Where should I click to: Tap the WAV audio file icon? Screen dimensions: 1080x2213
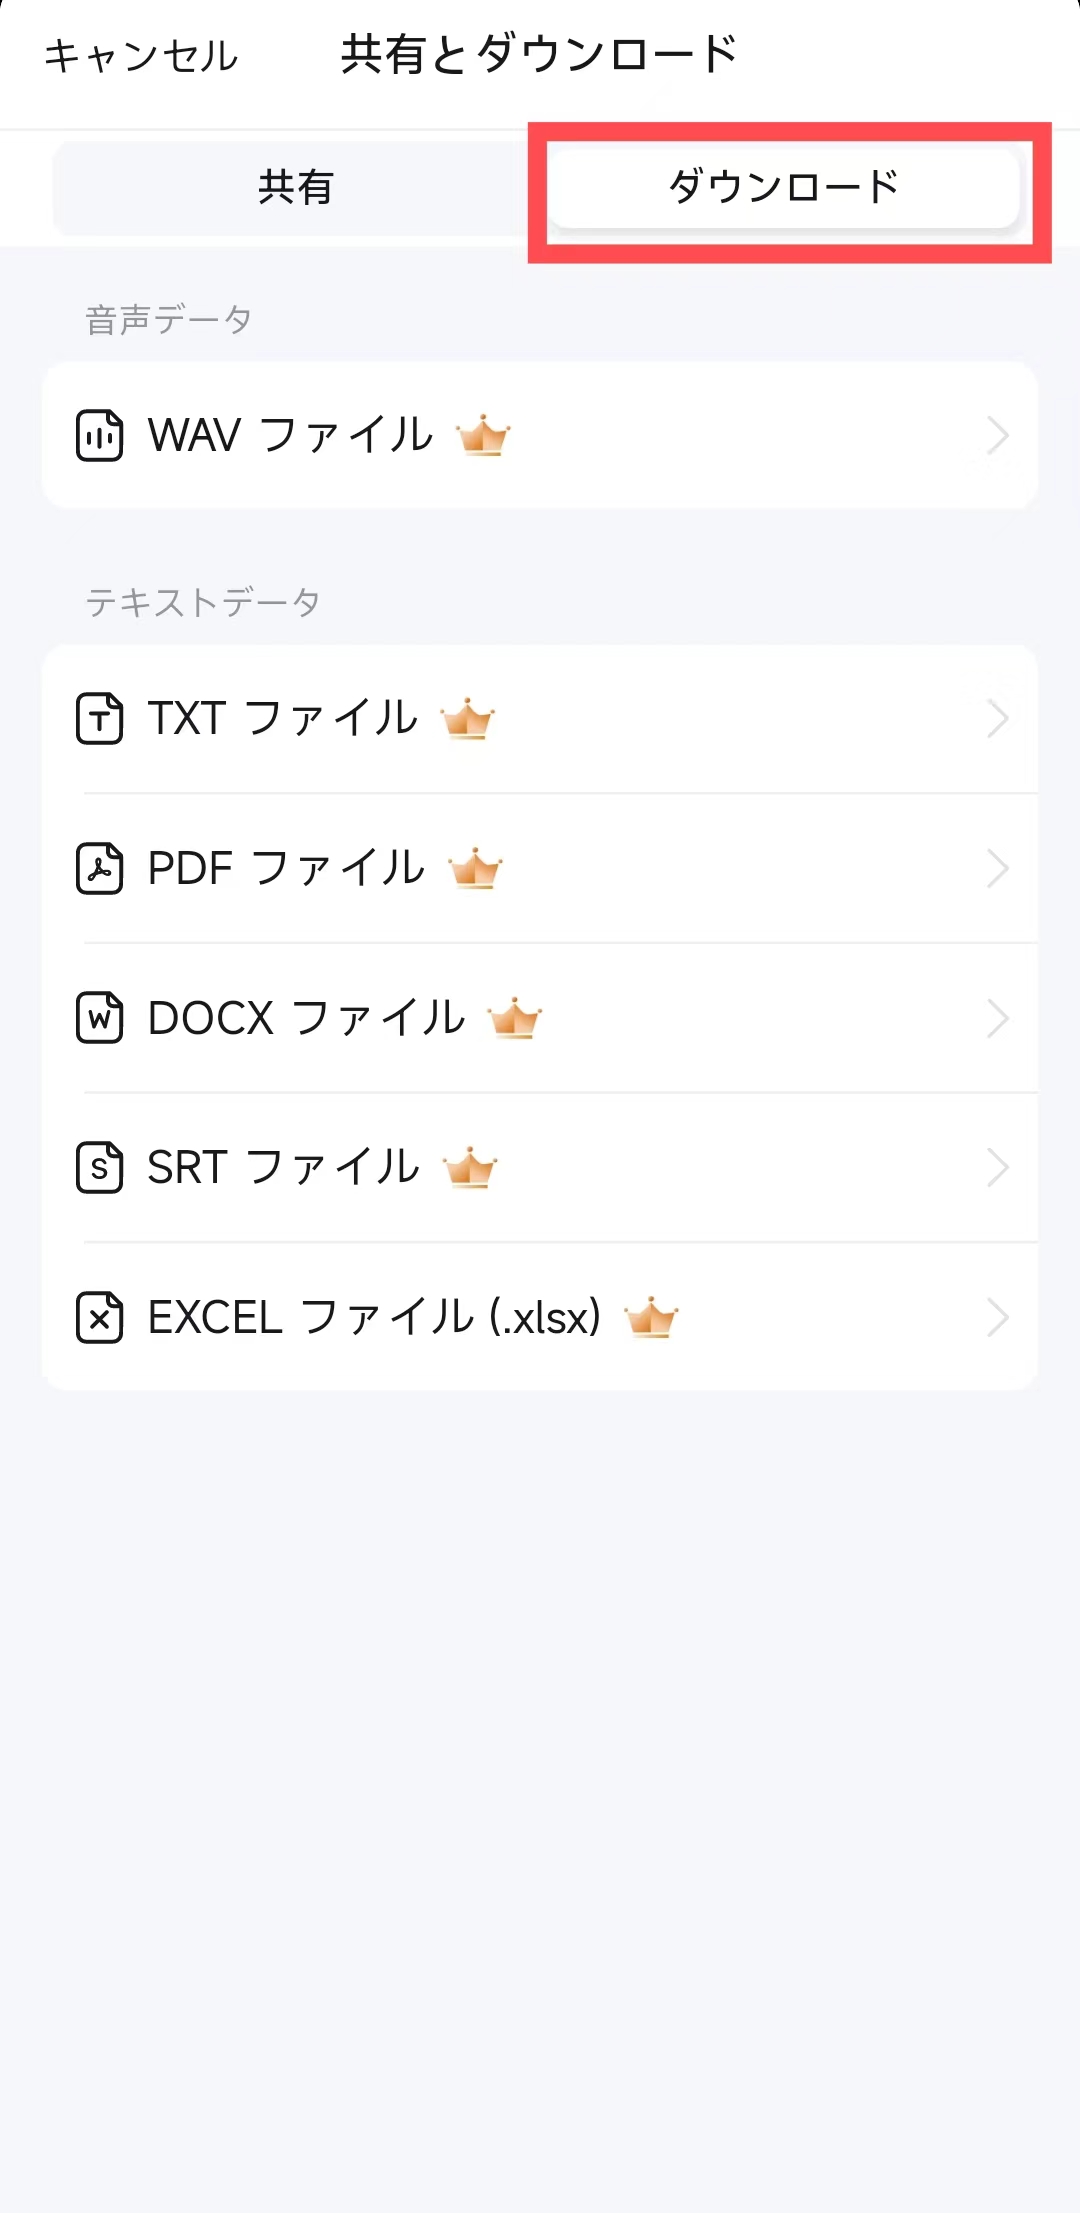(100, 435)
